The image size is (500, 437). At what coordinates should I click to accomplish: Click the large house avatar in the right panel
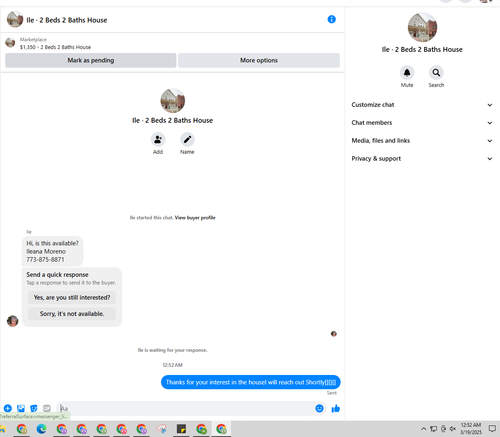pos(422,27)
